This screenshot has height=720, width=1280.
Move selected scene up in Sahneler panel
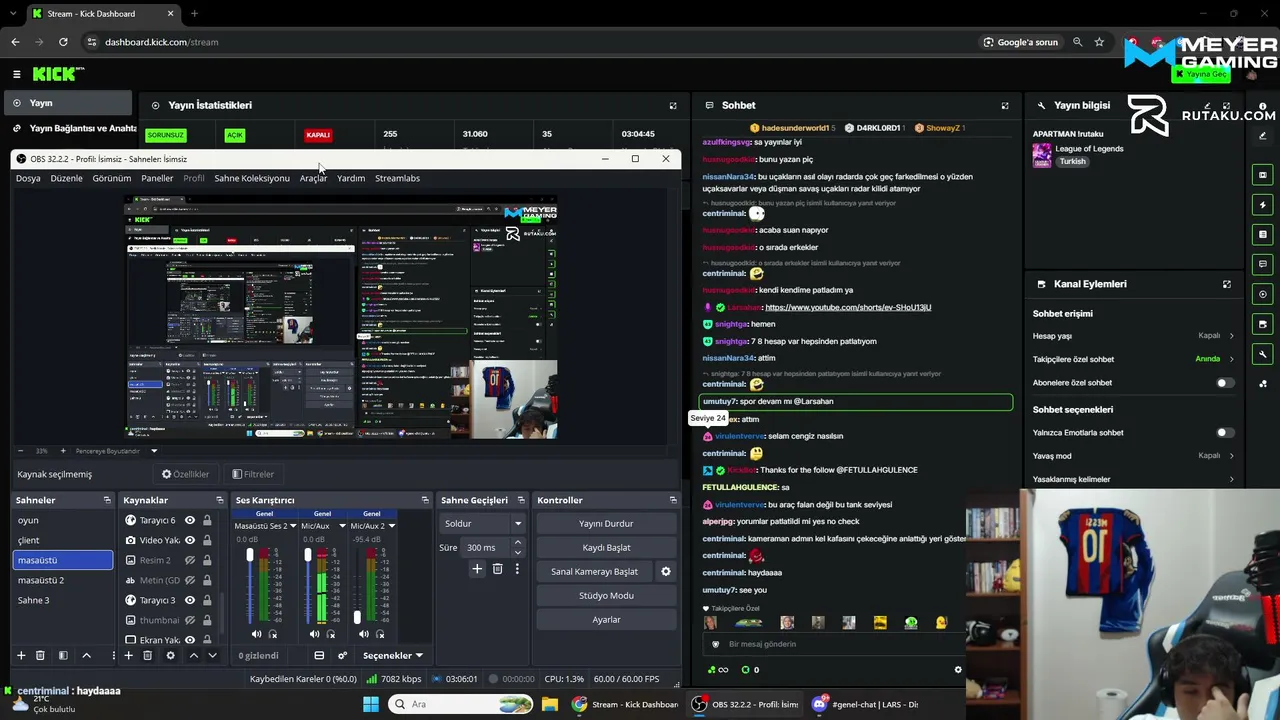[86, 655]
